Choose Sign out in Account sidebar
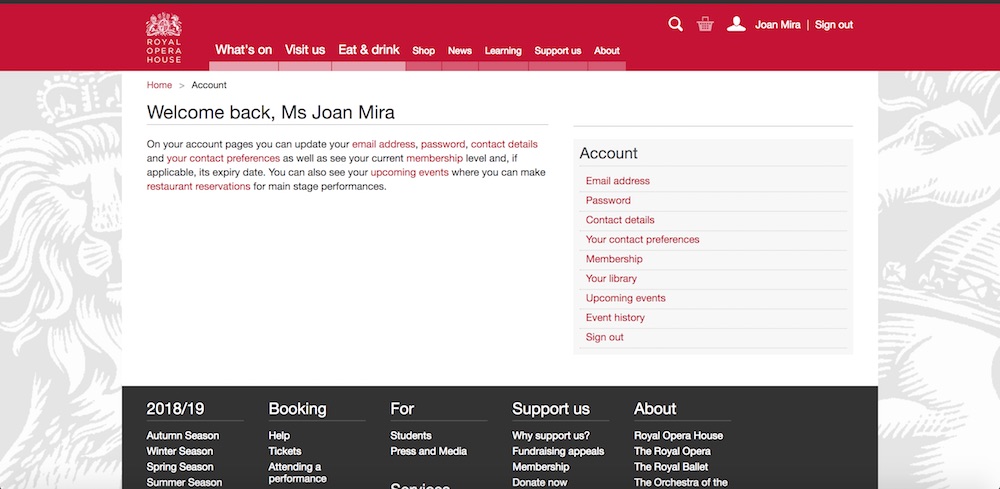Viewport: 1000px width, 489px height. coord(605,337)
